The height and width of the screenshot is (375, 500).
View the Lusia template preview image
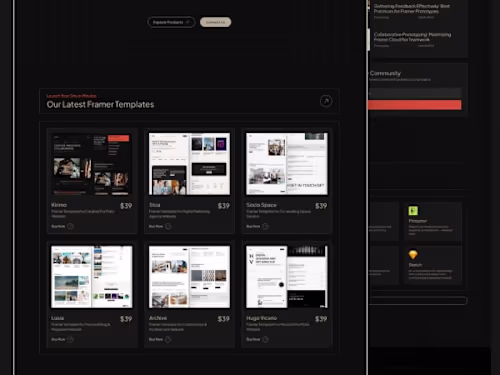pyautogui.click(x=92, y=277)
